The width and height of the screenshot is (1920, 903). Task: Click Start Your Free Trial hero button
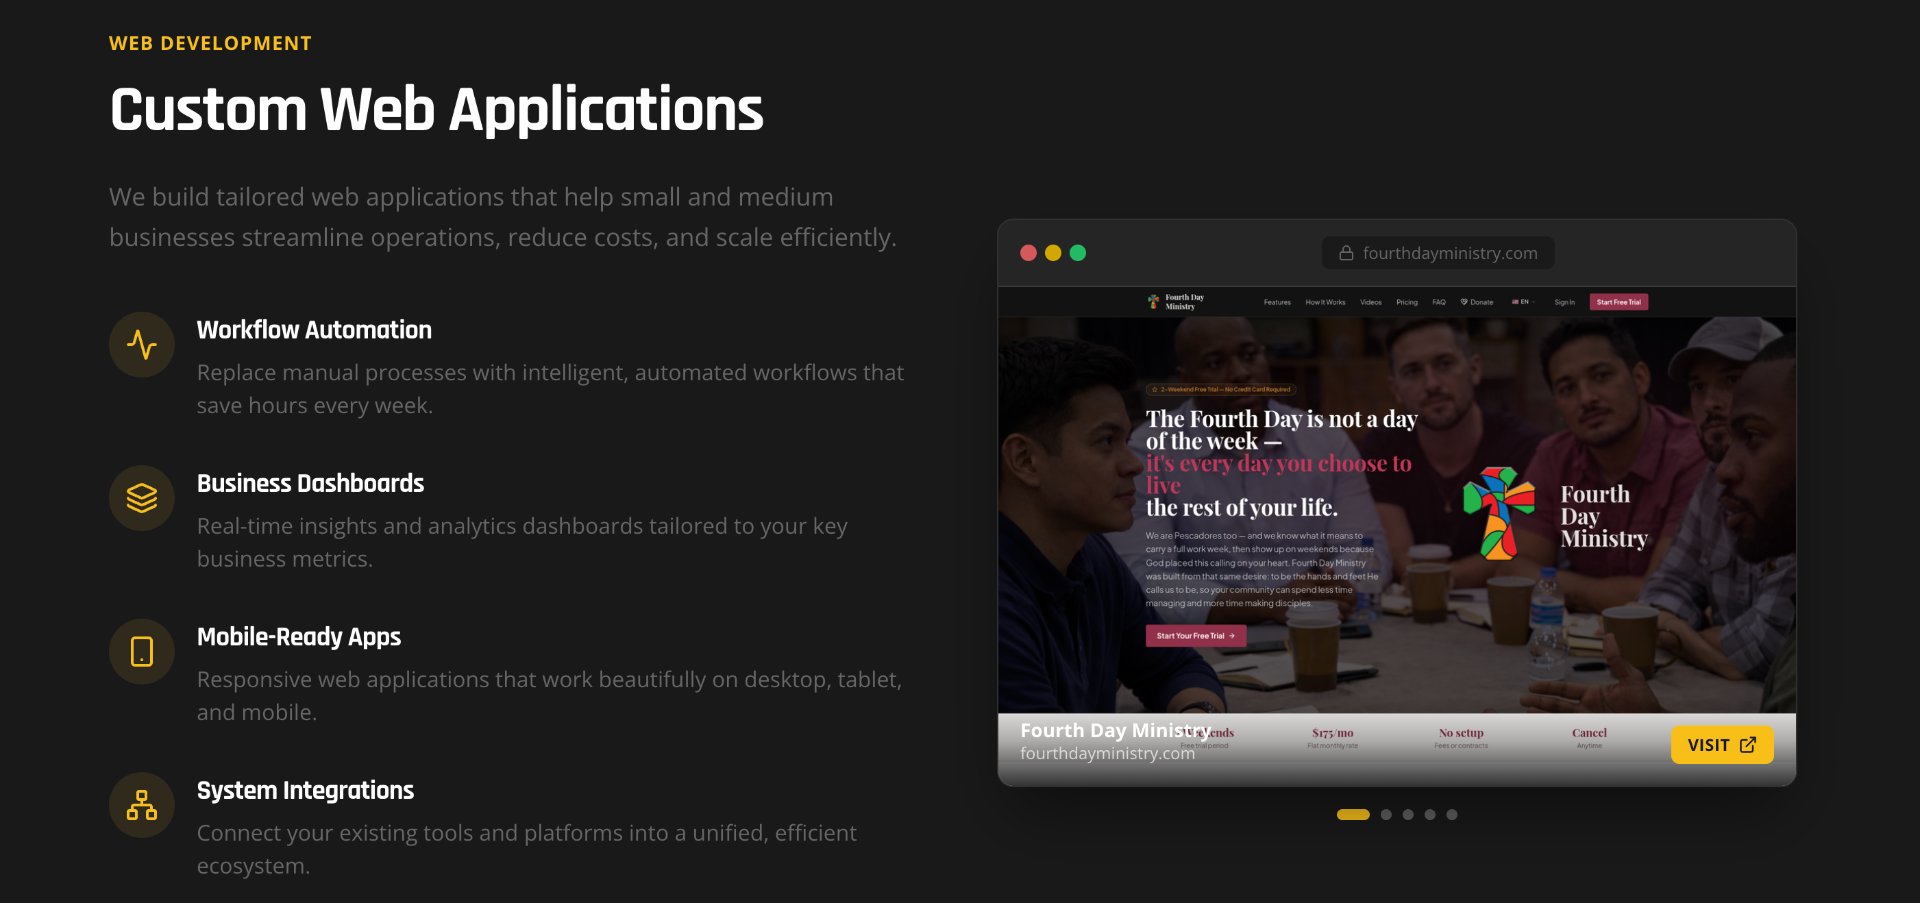point(1196,636)
